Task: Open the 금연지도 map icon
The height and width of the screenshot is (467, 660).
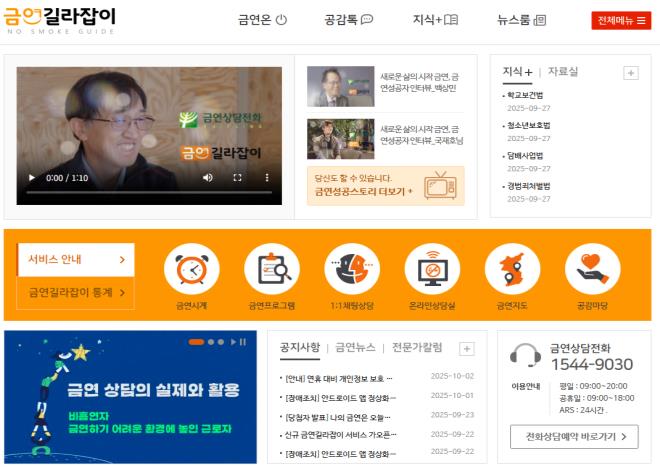Action: point(512,270)
